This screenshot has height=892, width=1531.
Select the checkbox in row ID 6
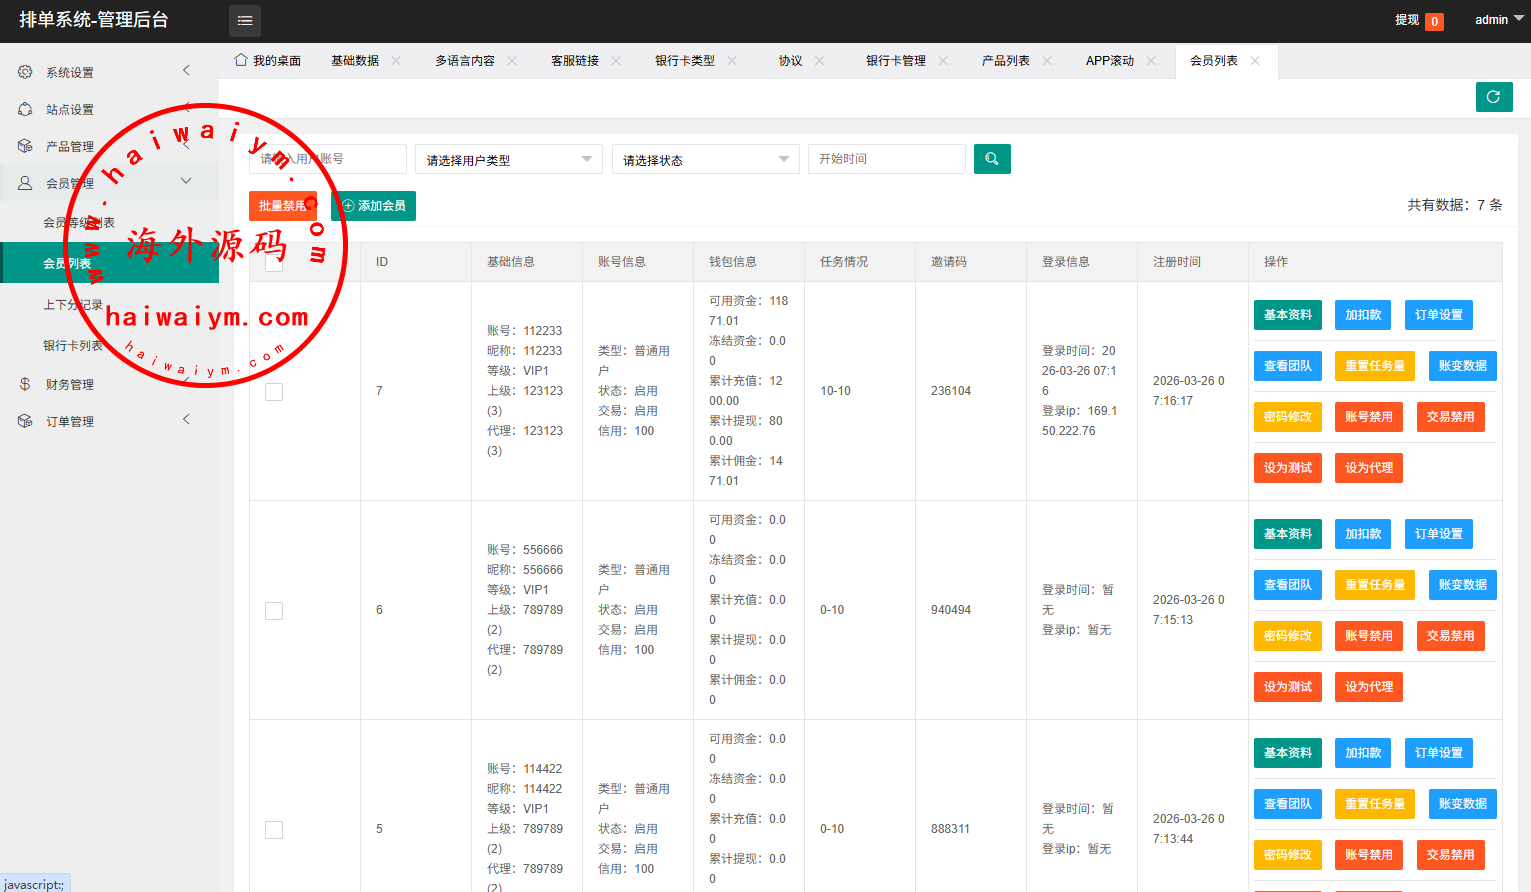[x=274, y=611]
